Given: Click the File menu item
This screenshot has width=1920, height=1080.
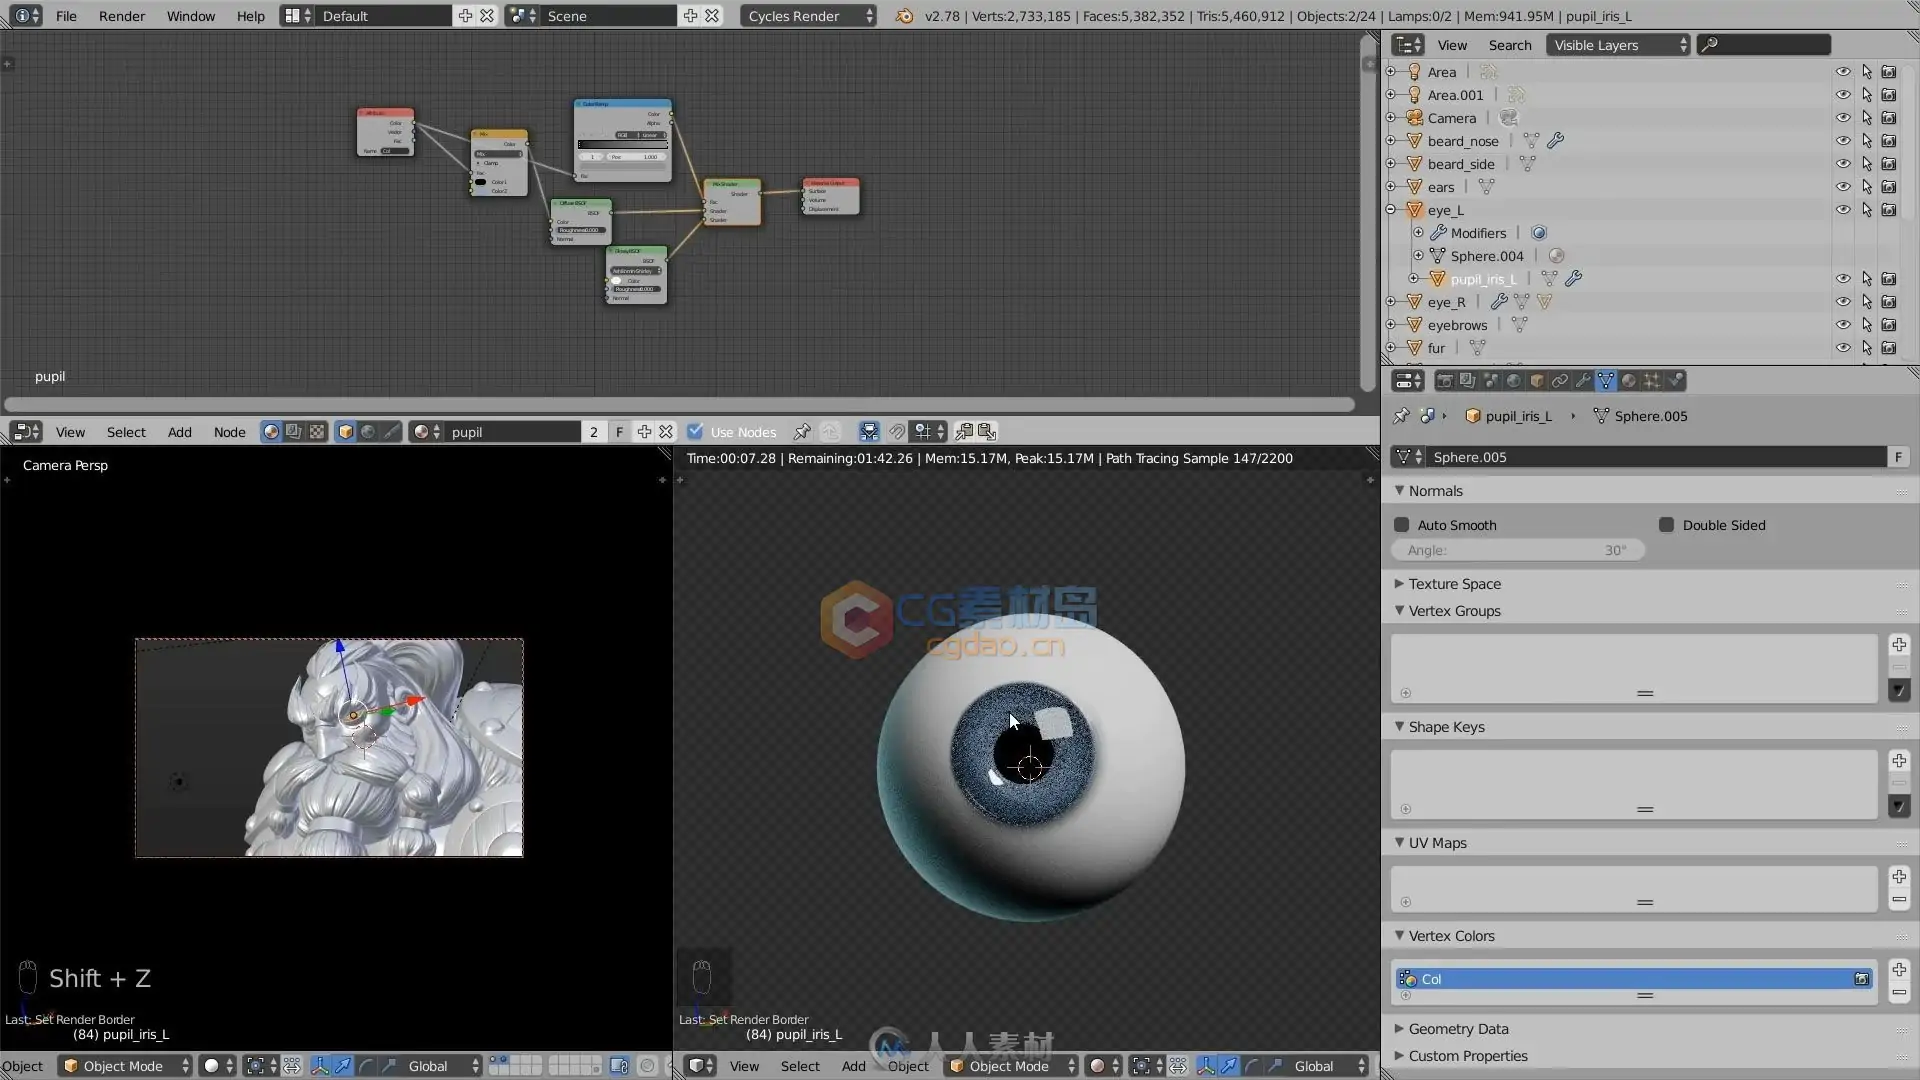Looking at the screenshot, I should click(x=65, y=16).
